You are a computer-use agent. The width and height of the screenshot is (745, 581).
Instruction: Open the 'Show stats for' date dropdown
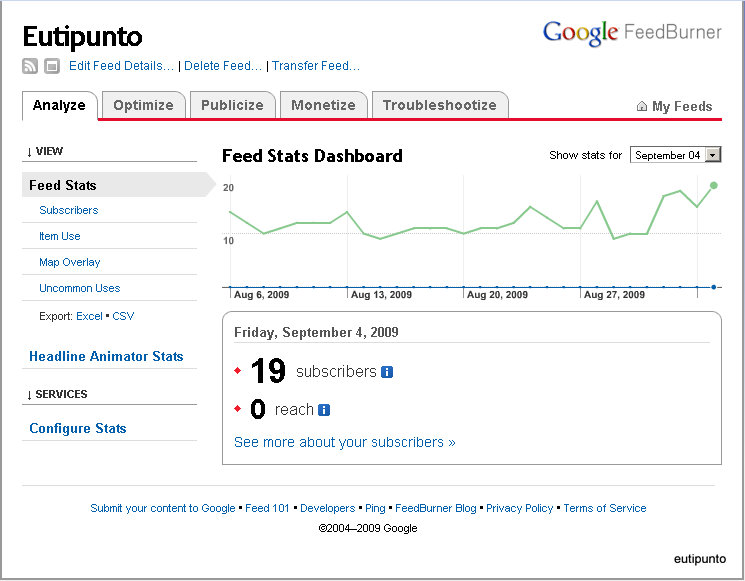[676, 155]
